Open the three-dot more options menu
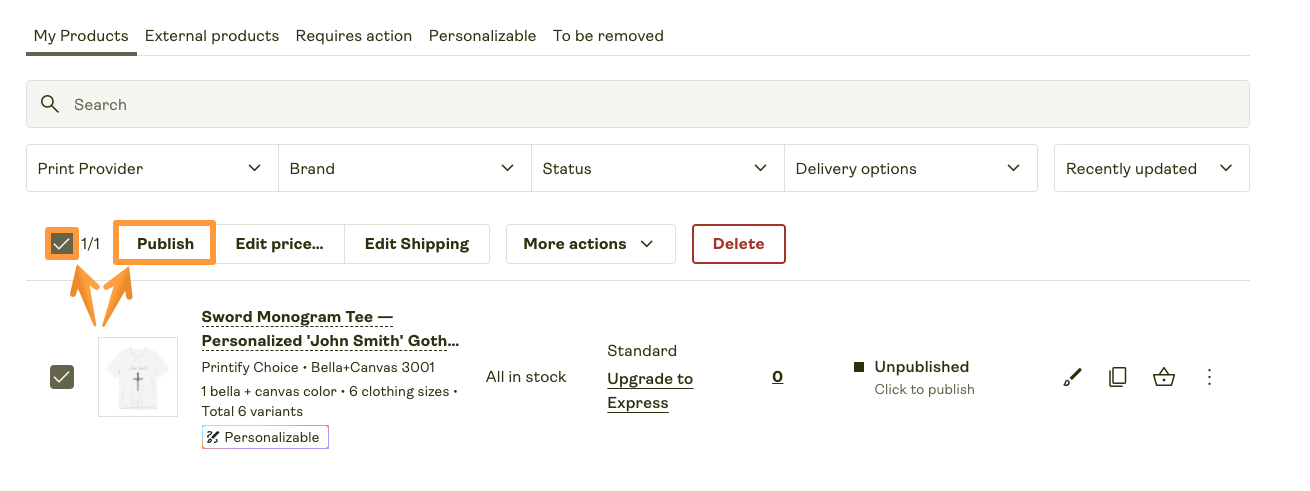 tap(1209, 377)
